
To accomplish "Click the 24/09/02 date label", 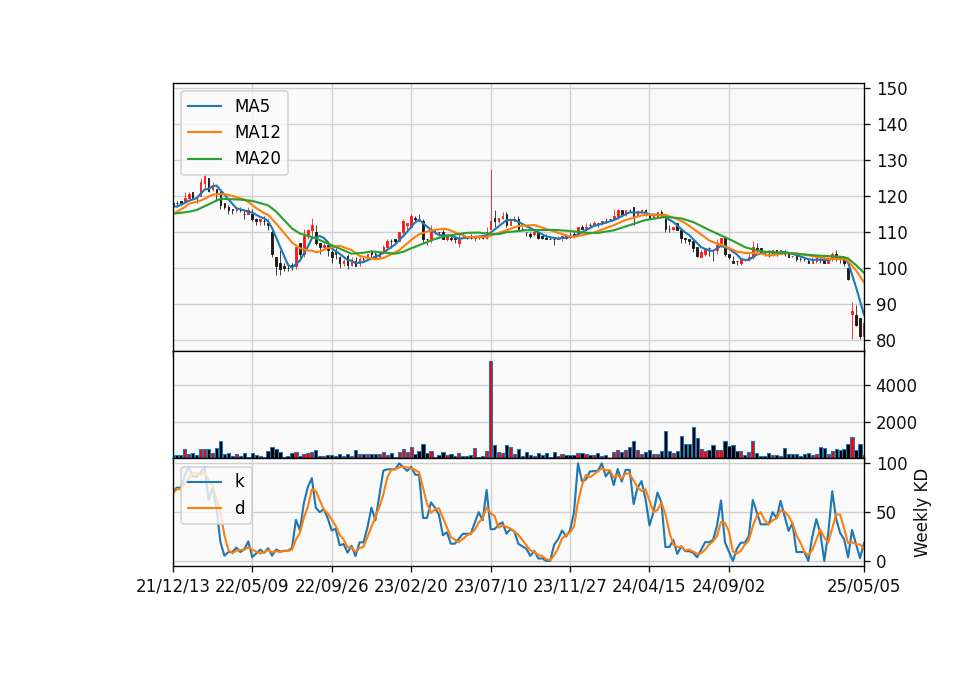I will pos(729,587).
